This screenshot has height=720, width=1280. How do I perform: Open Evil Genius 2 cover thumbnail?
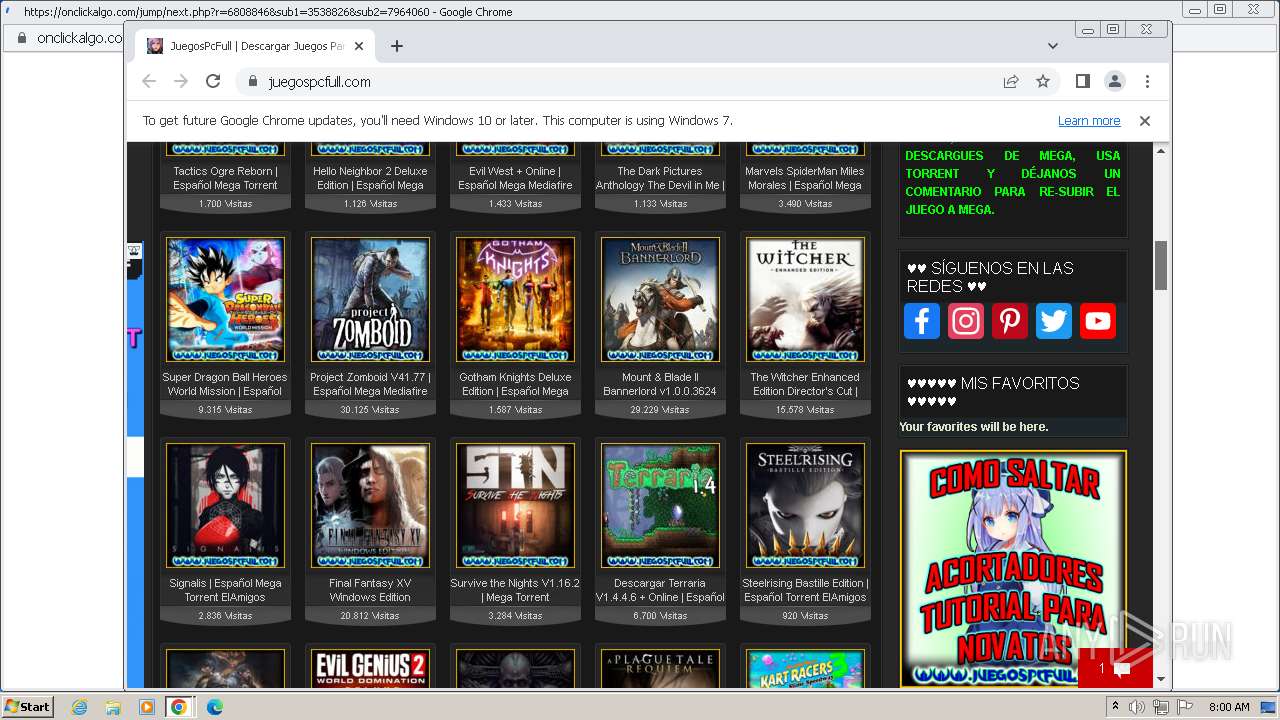370,668
